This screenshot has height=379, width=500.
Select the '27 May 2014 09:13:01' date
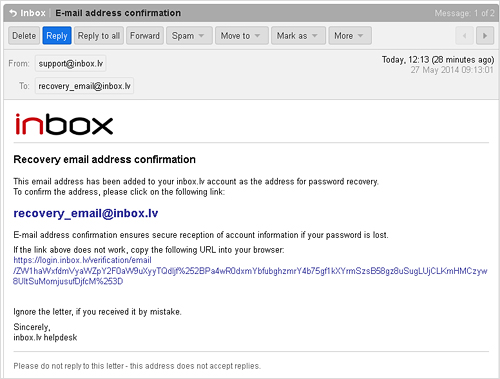click(x=452, y=70)
